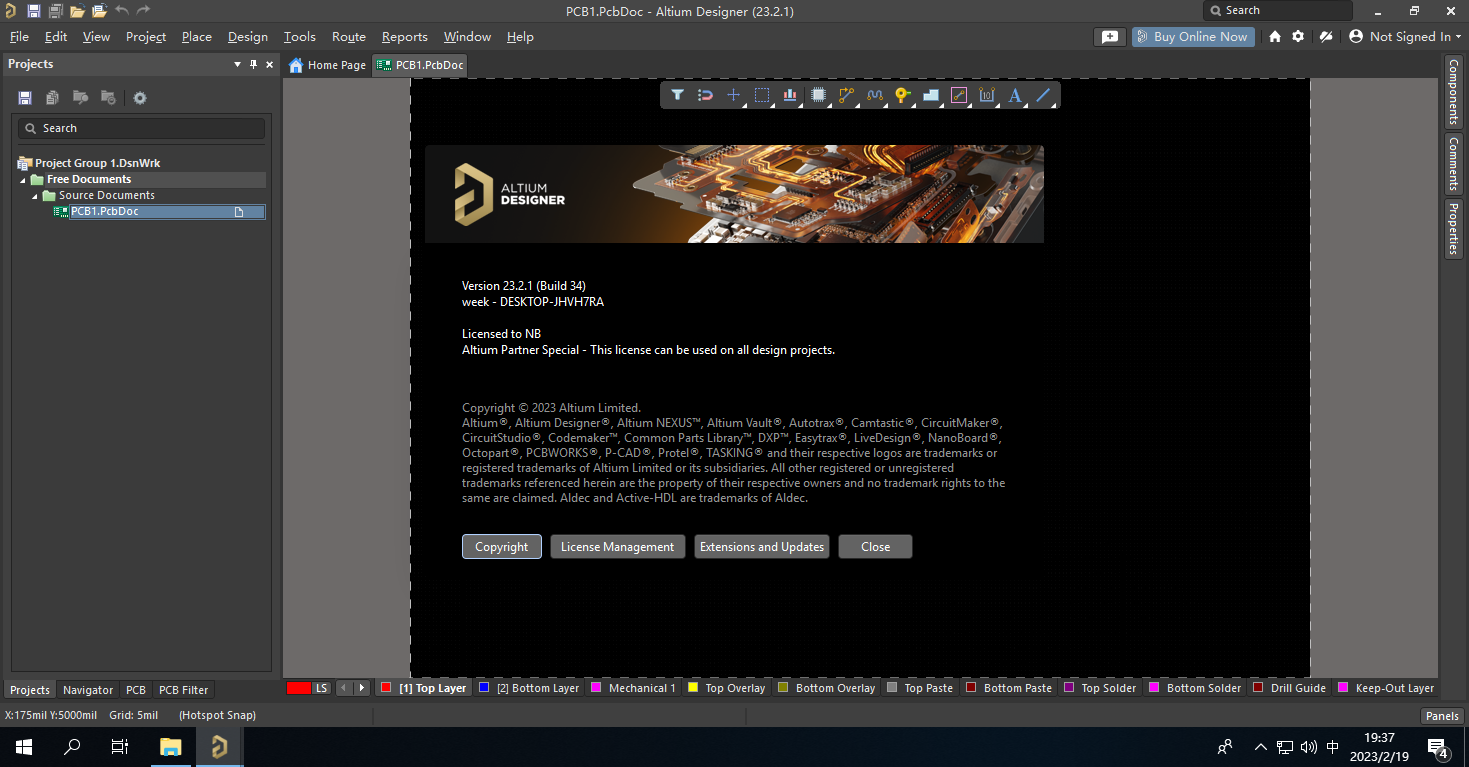Click Close on the About dialog

pyautogui.click(x=875, y=547)
